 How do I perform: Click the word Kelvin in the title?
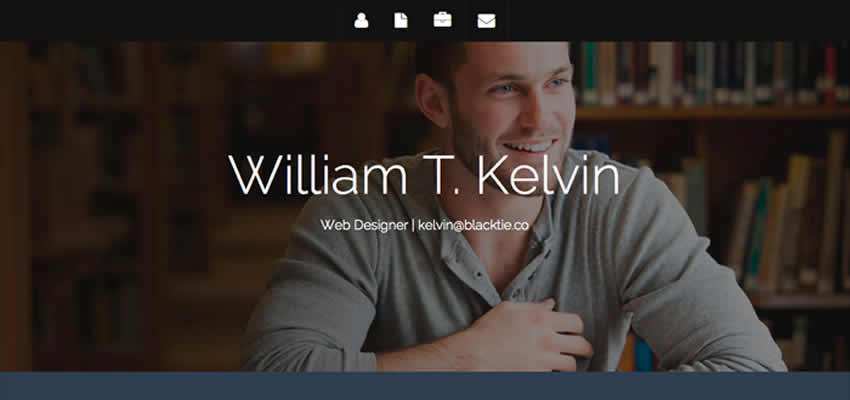[x=548, y=175]
